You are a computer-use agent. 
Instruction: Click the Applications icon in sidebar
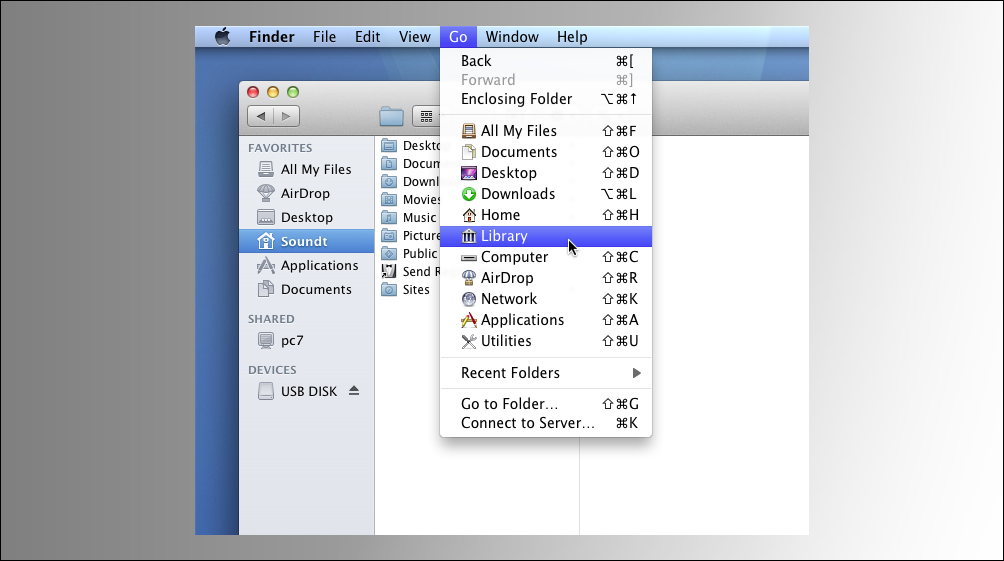click(x=265, y=265)
